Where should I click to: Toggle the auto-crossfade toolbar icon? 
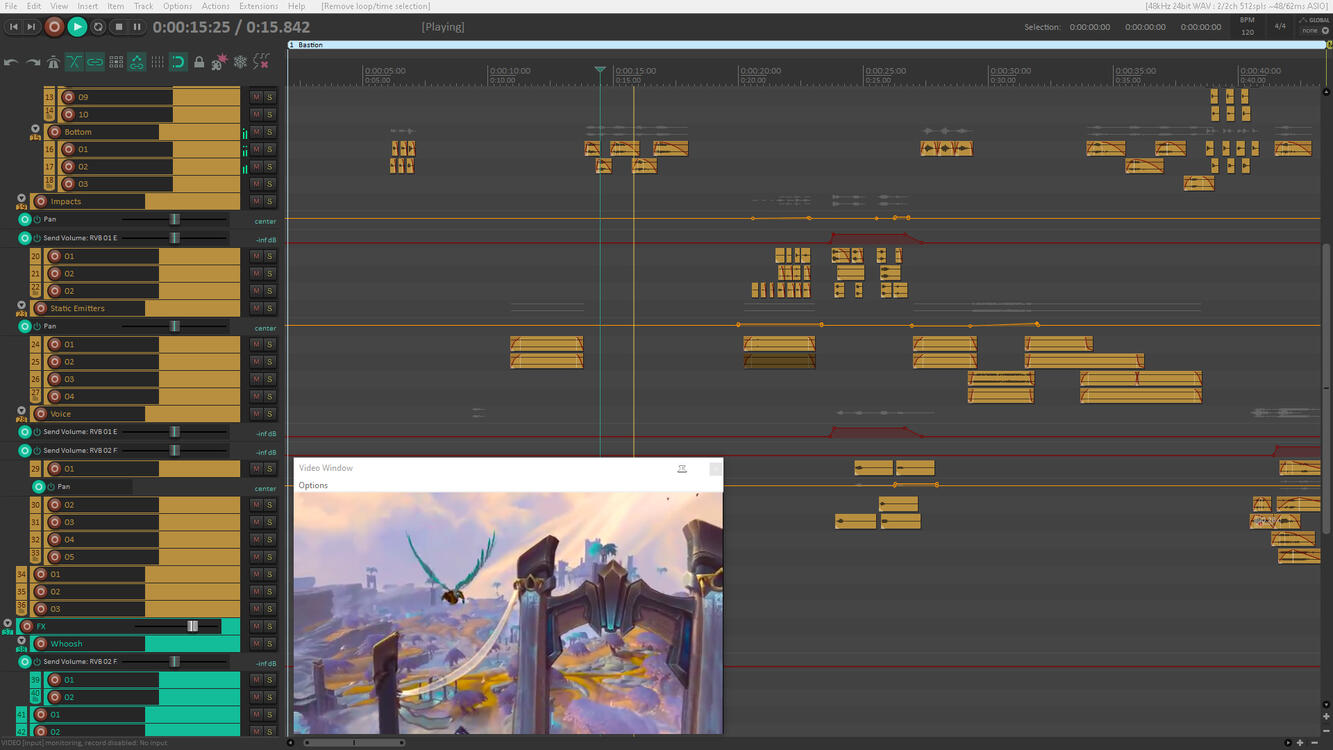pyautogui.click(x=74, y=61)
